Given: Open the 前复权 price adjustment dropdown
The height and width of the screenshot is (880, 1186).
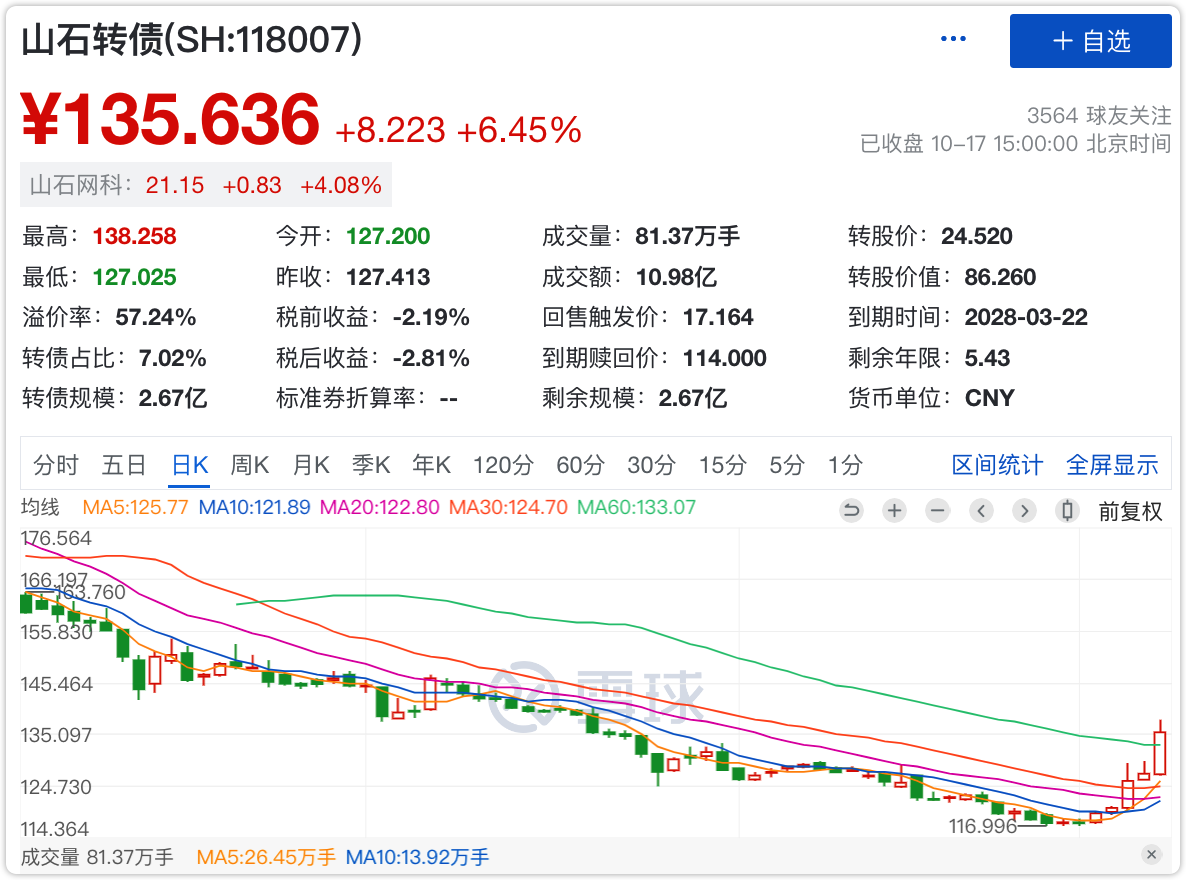Looking at the screenshot, I should pos(1130,511).
